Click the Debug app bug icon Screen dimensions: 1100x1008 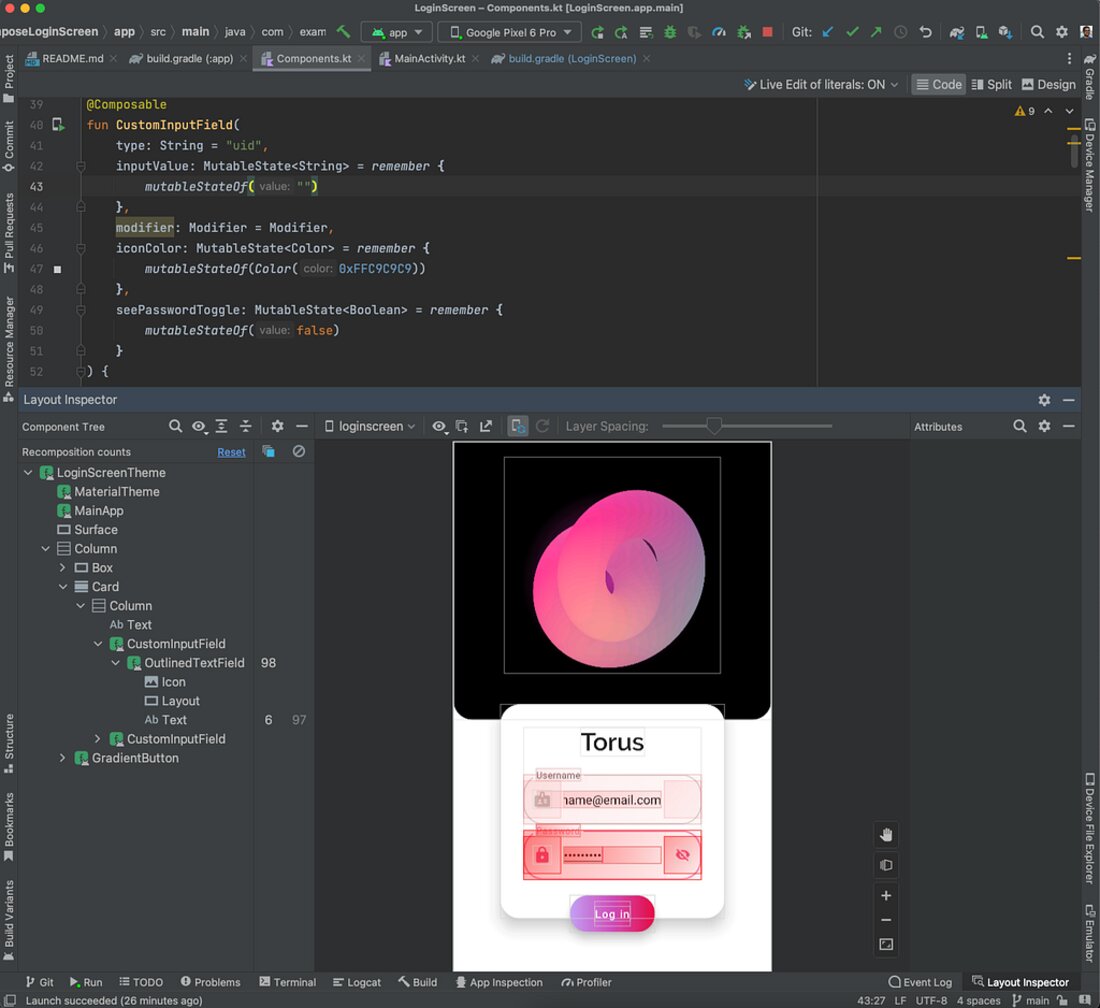670,32
